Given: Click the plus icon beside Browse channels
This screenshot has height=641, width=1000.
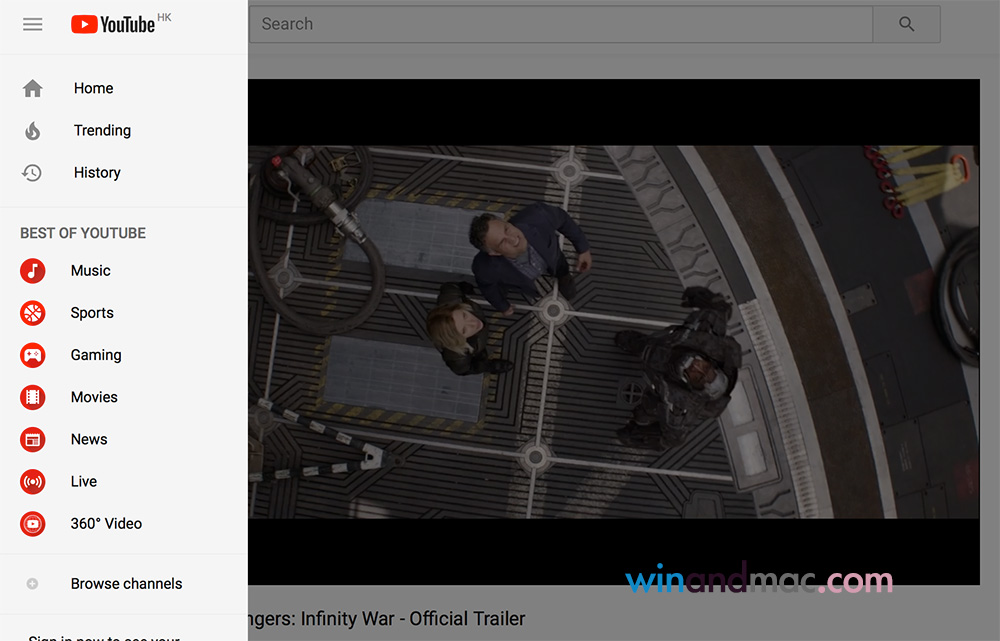Looking at the screenshot, I should click(x=33, y=584).
